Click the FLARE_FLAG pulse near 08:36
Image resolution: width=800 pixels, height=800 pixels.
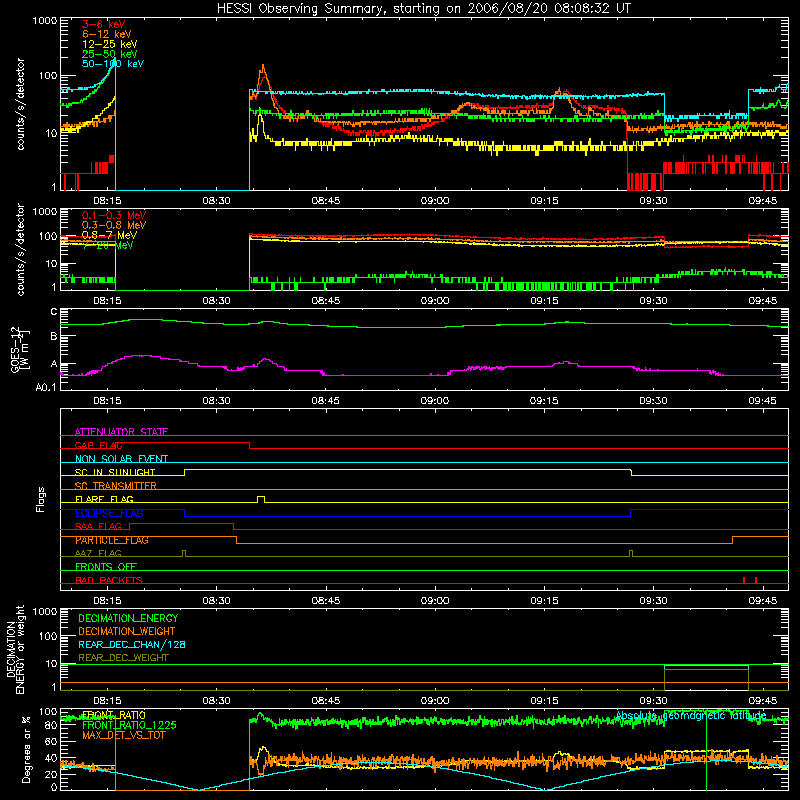261,499
